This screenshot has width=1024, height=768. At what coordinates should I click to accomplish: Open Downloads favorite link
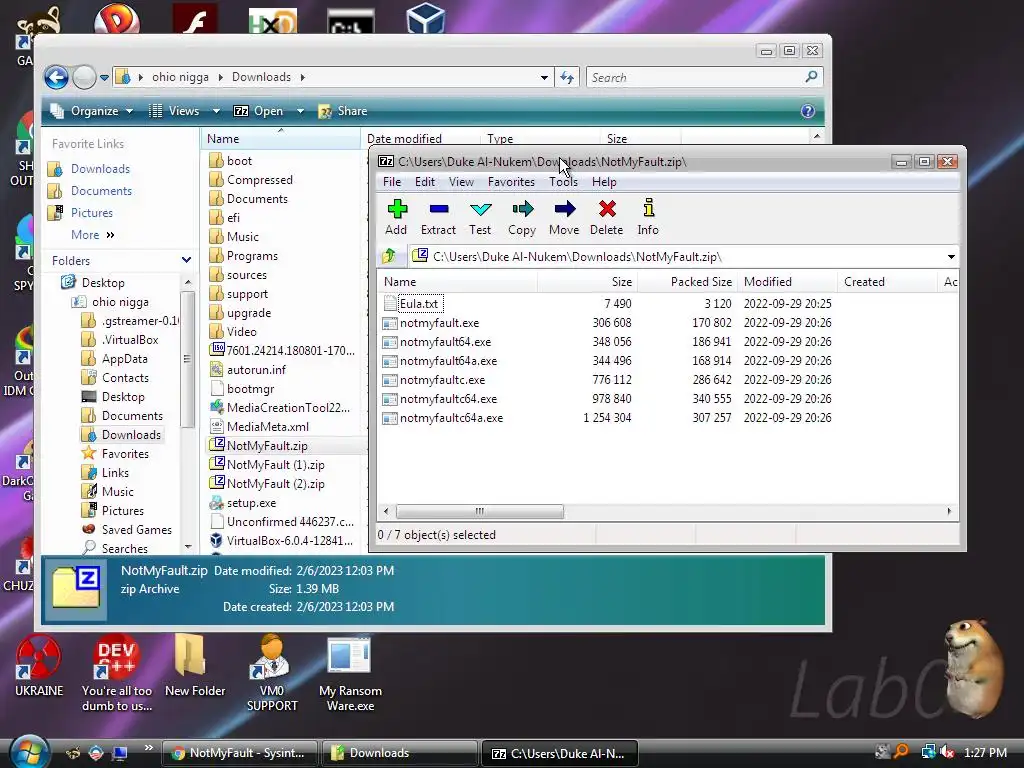coord(100,168)
